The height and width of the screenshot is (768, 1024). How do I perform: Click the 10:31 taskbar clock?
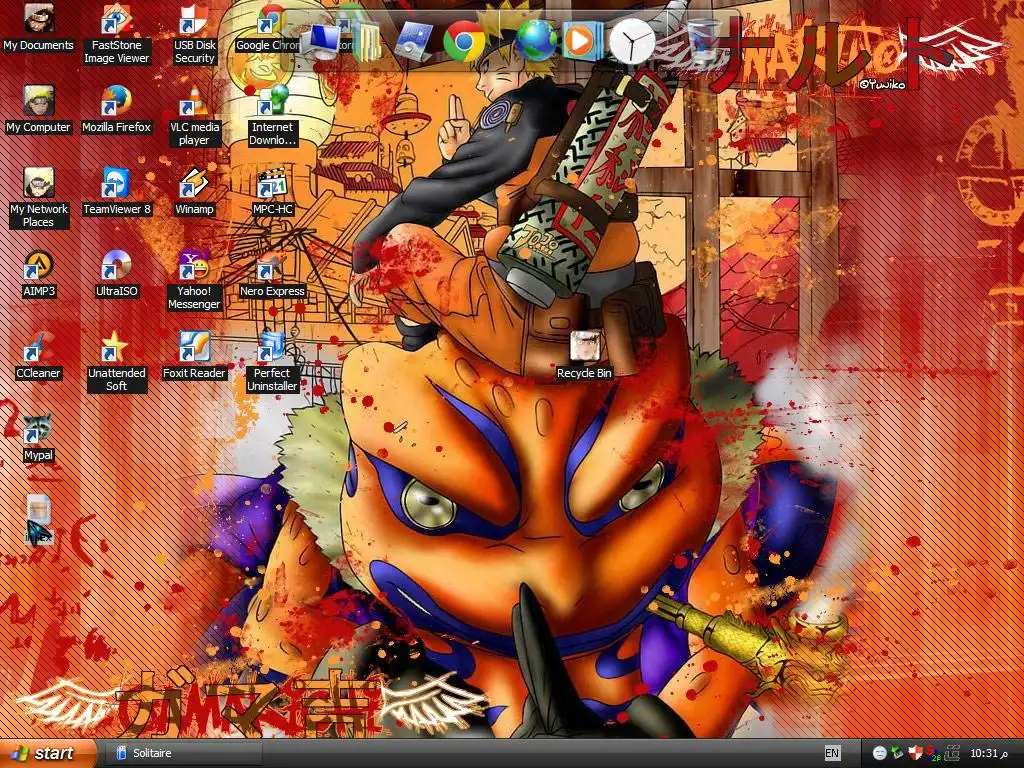(989, 754)
